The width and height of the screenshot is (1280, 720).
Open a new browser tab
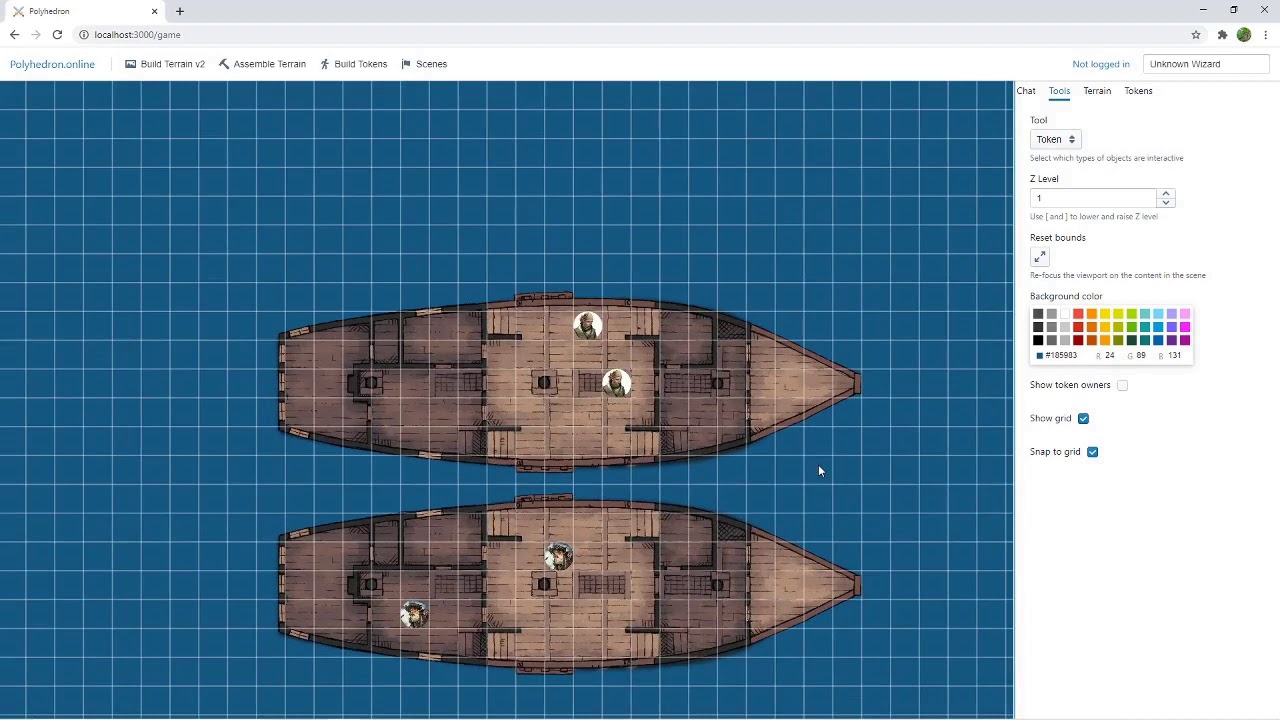(x=180, y=11)
